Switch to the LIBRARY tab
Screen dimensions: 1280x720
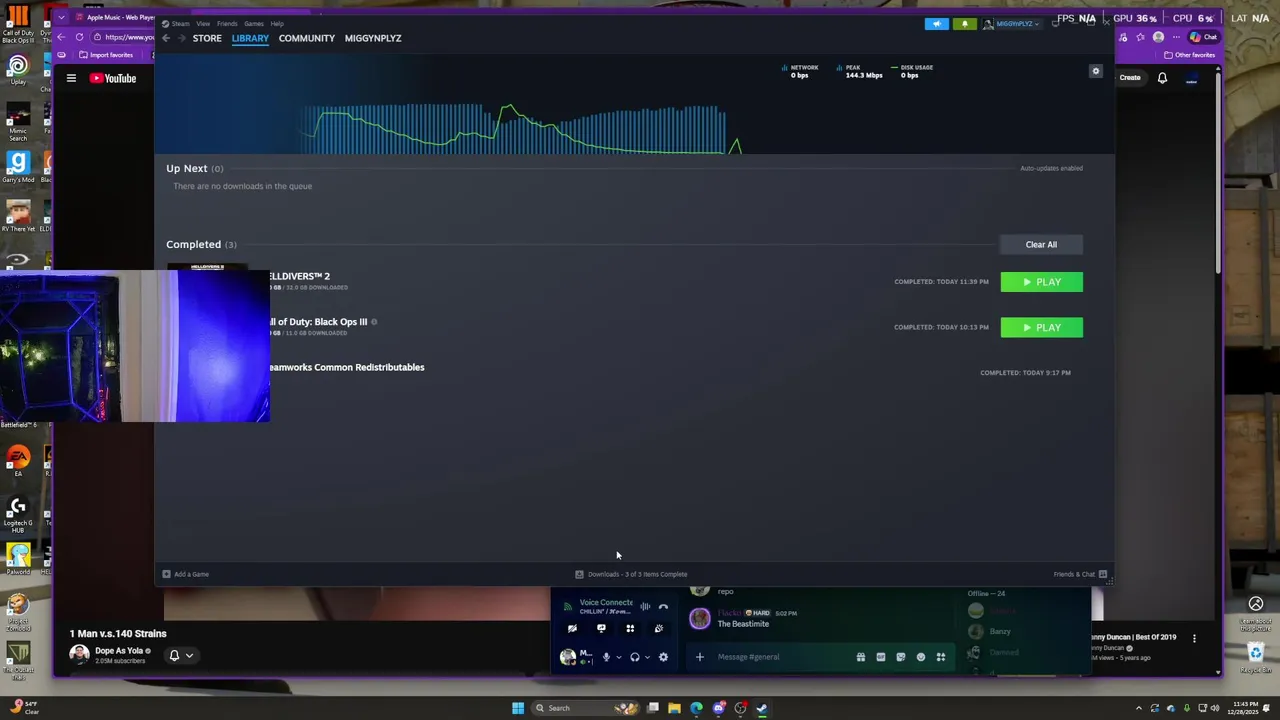tap(250, 38)
